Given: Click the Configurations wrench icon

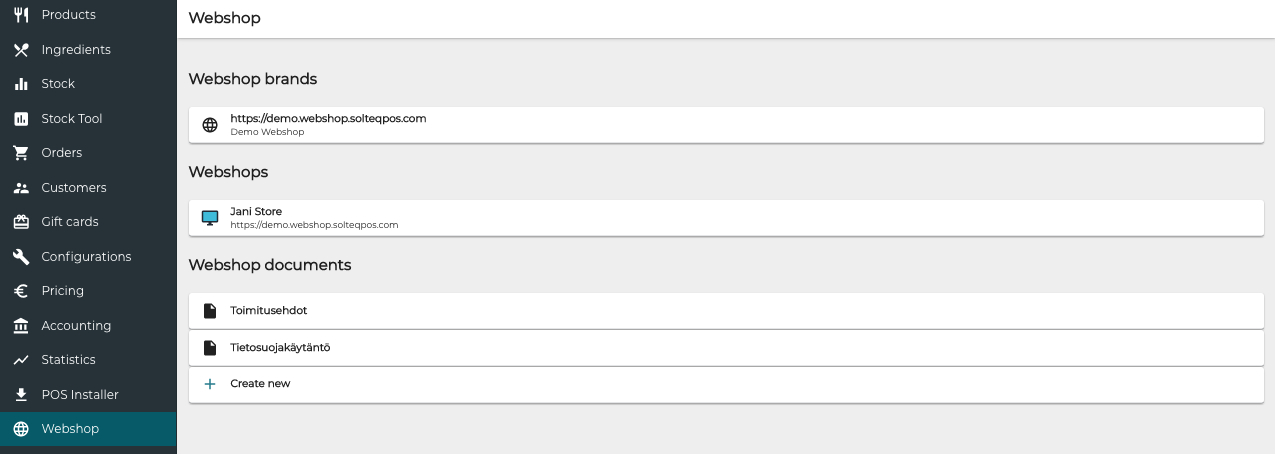Looking at the screenshot, I should 21,257.
